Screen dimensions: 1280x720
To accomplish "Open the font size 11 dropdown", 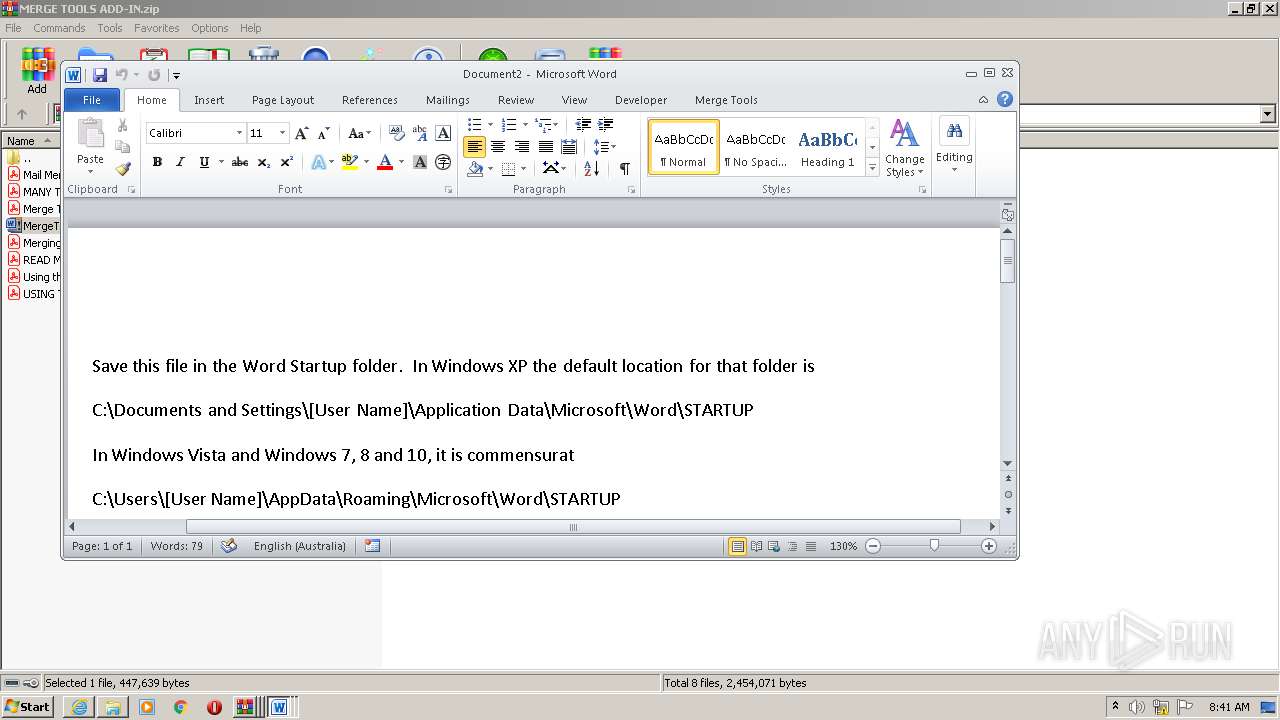I will (282, 133).
